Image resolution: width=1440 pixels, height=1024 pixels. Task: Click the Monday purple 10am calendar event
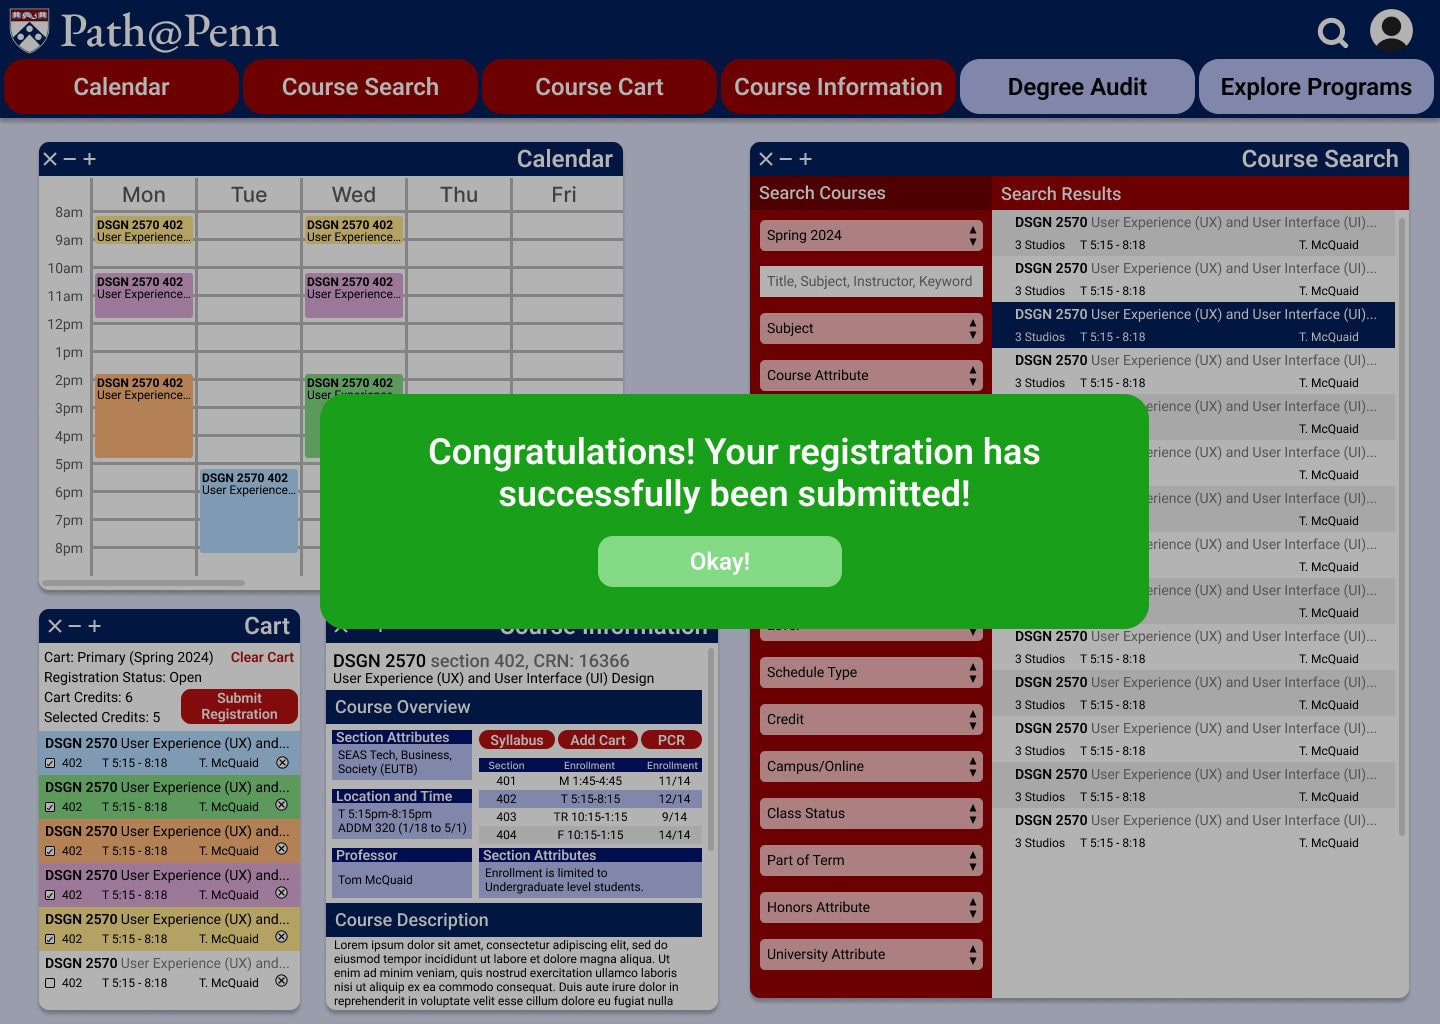coord(144,295)
